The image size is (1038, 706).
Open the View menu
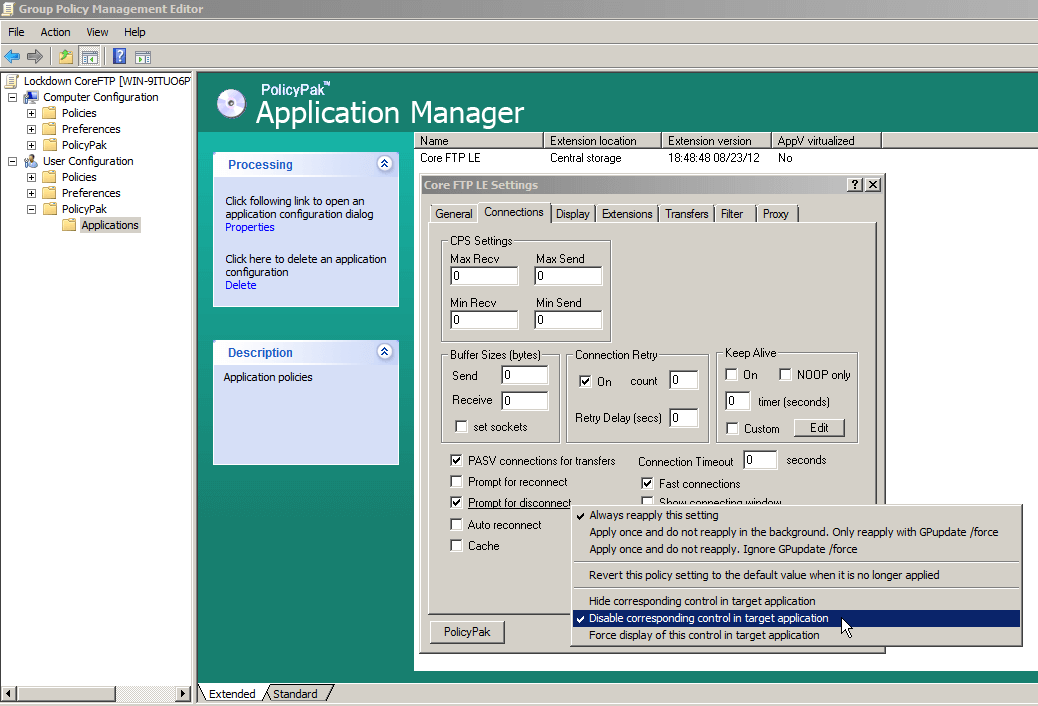pos(97,32)
